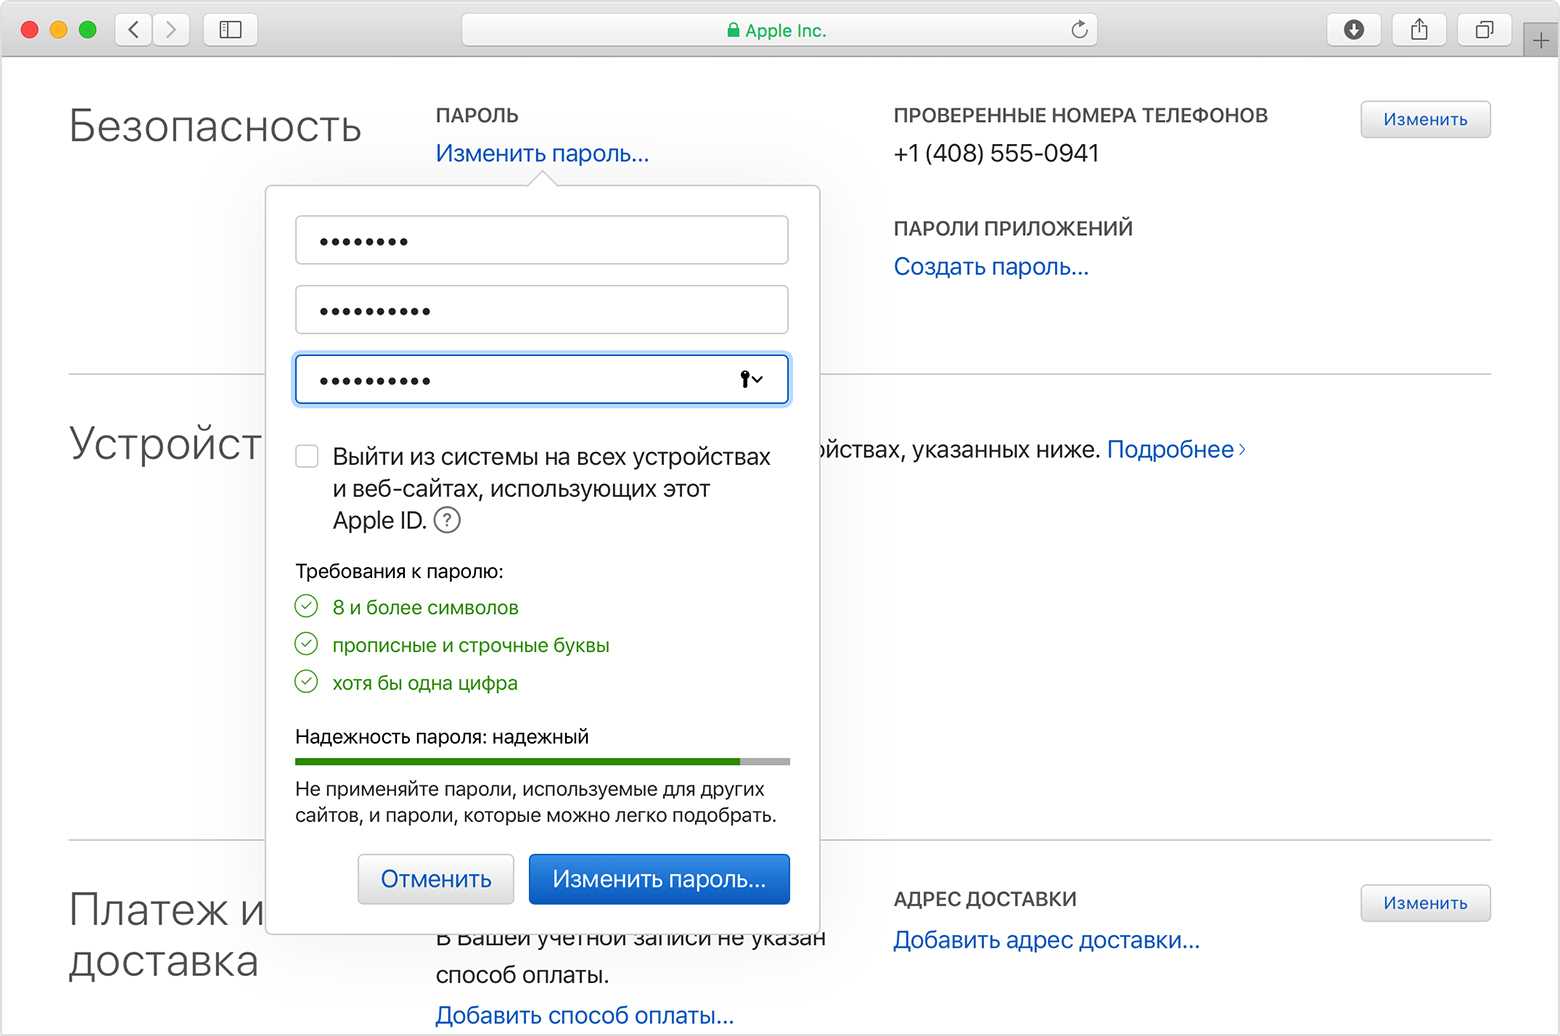Viewport: 1560px width, 1036px height.
Task: Reload the page with the refresh icon
Action: coord(1079,30)
